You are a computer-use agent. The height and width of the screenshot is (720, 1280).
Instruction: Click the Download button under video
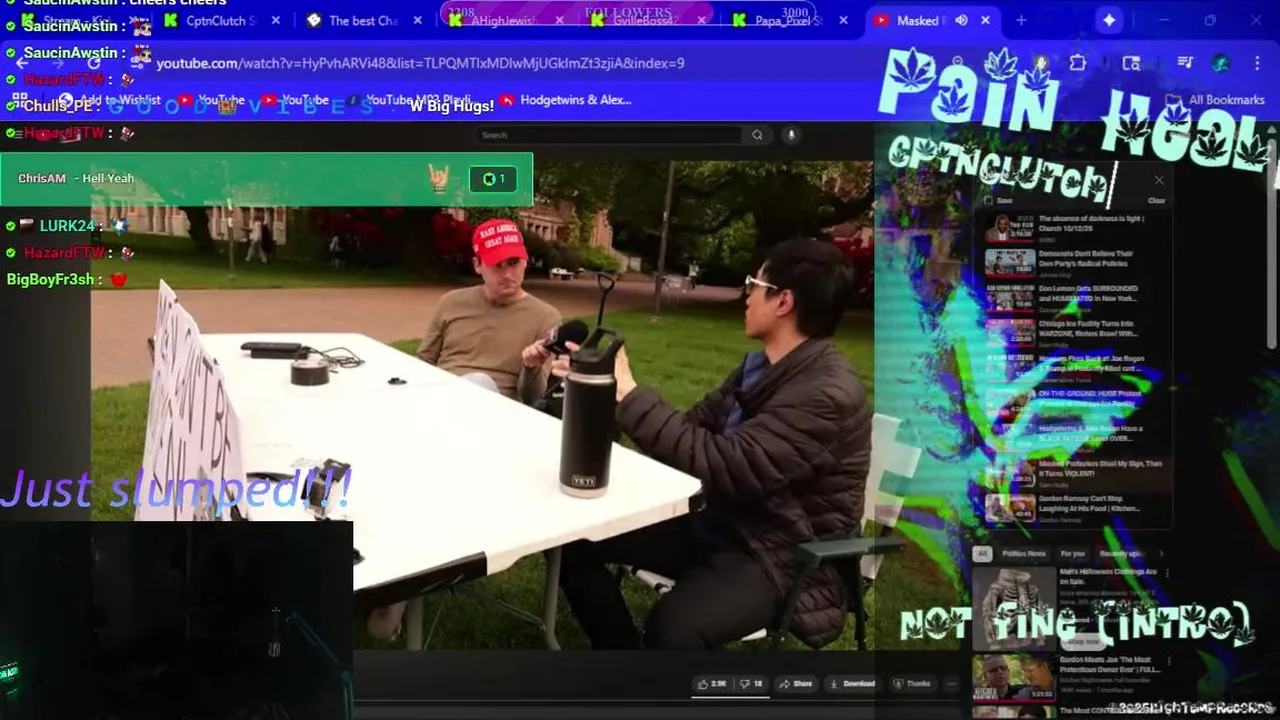[x=853, y=684]
